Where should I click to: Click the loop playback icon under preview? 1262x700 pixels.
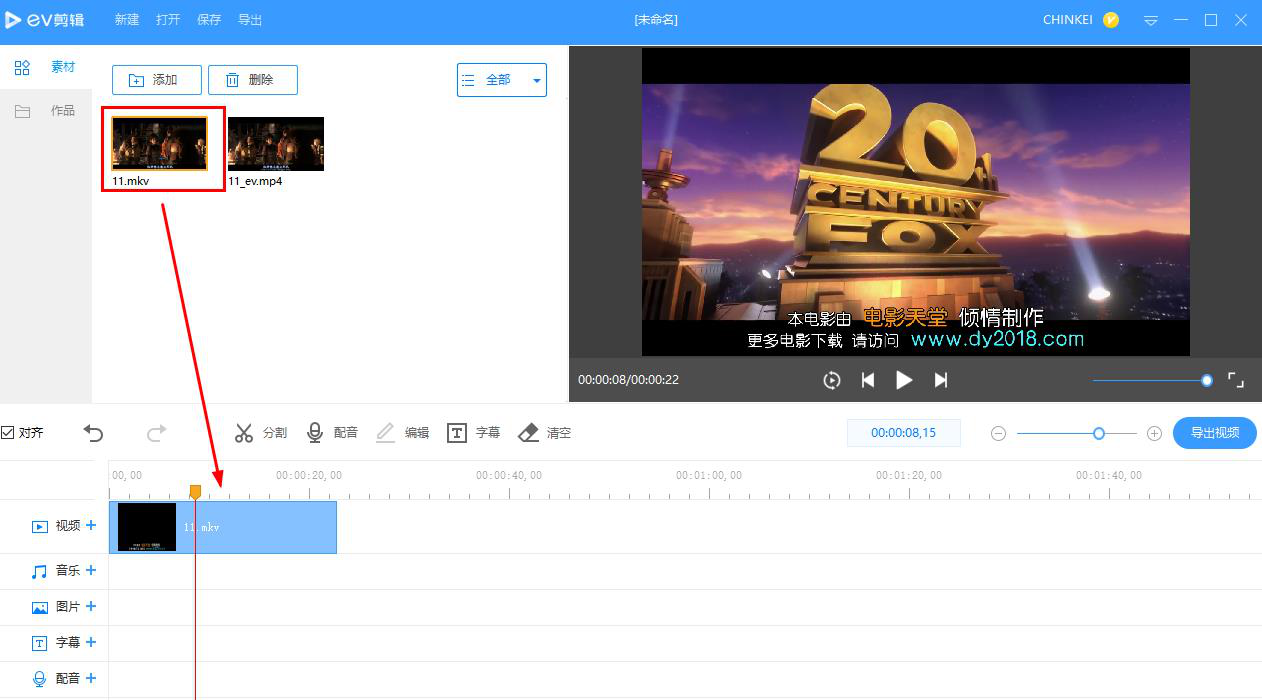[x=831, y=380]
